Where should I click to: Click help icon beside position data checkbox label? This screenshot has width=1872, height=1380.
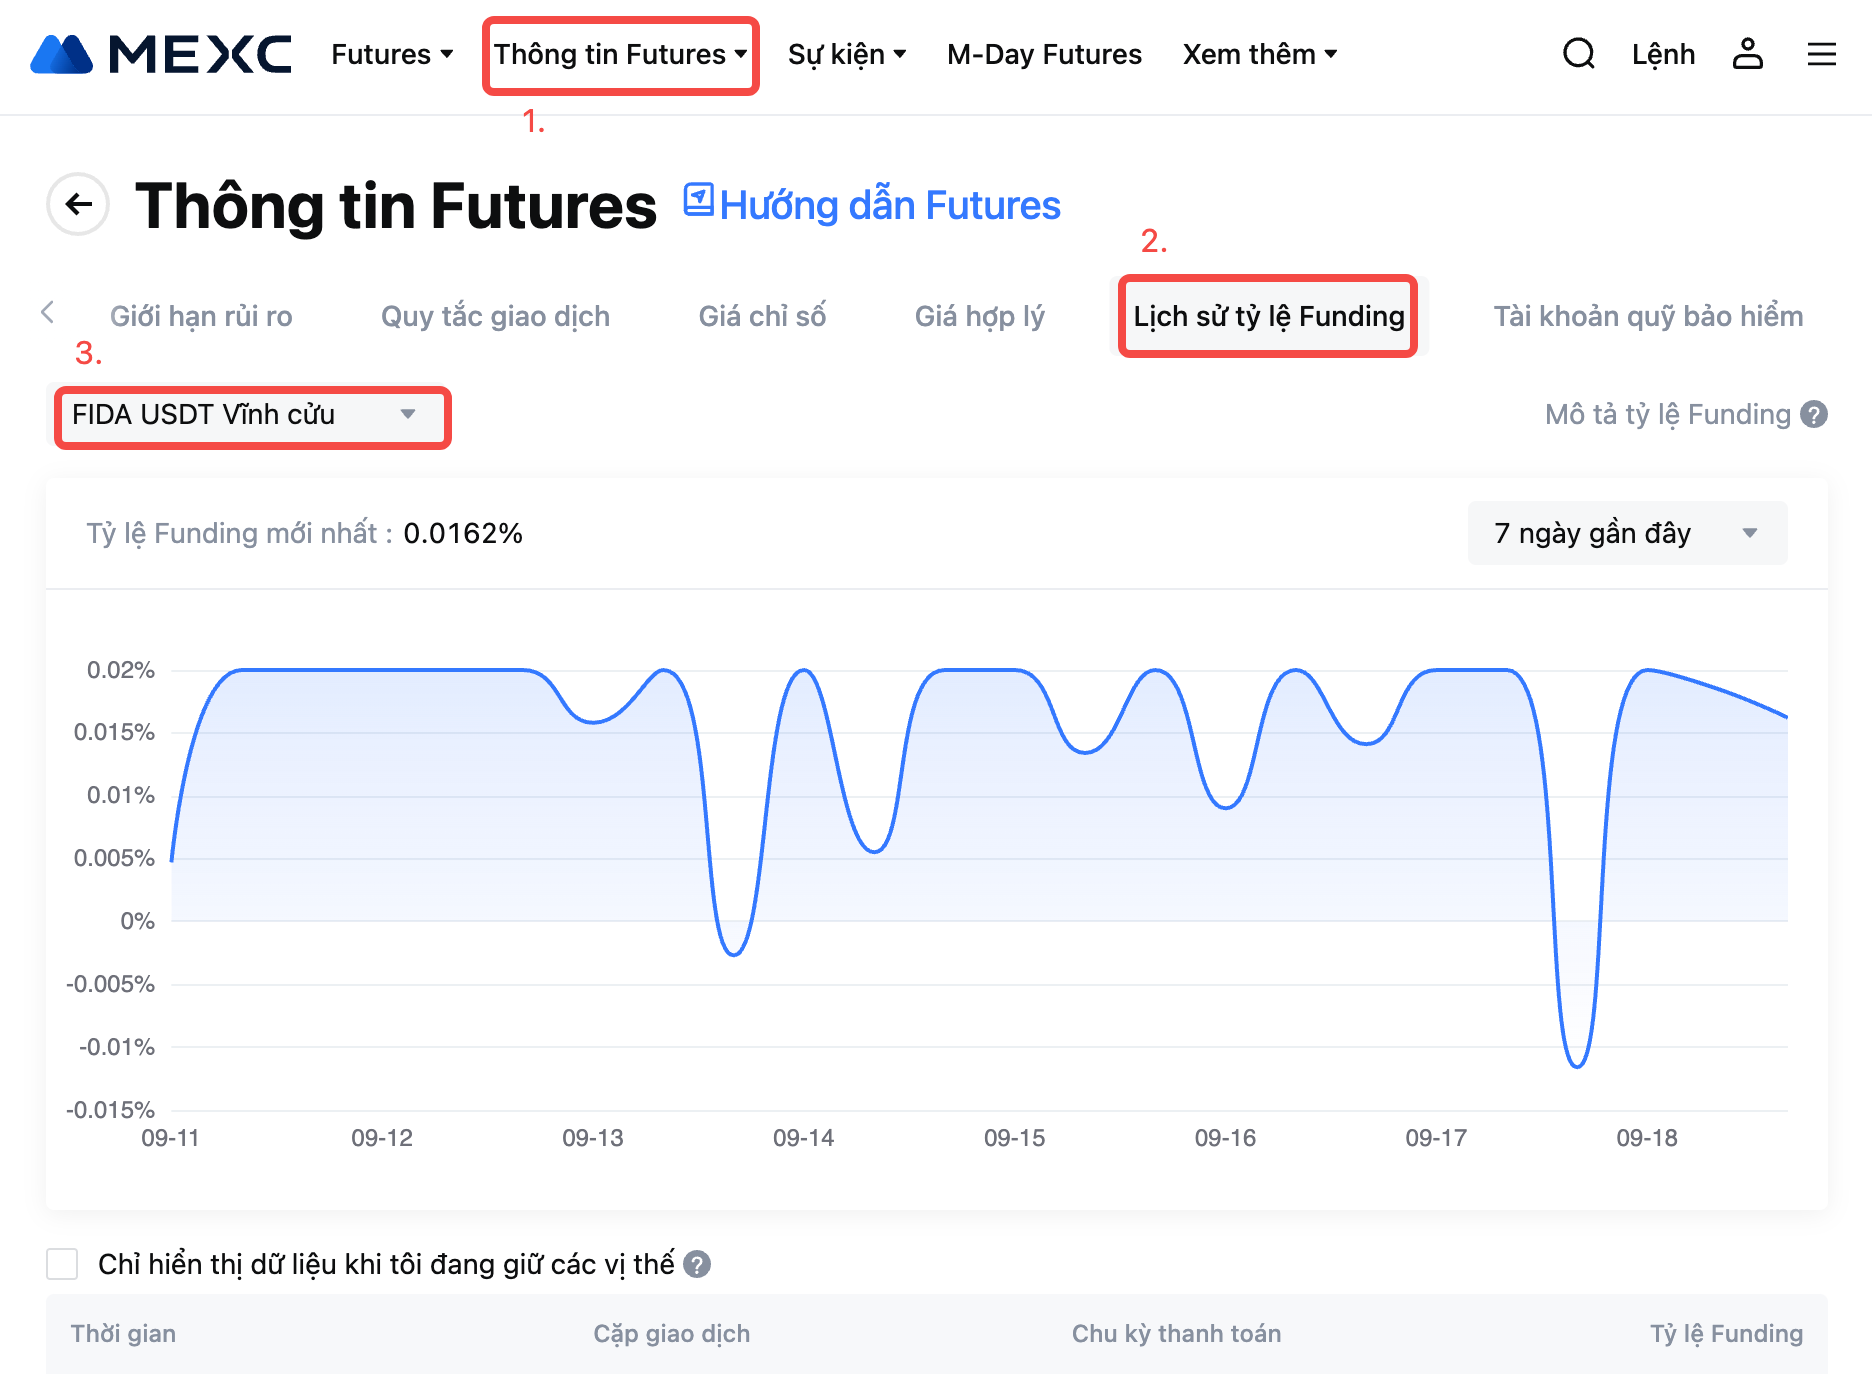point(697,1265)
